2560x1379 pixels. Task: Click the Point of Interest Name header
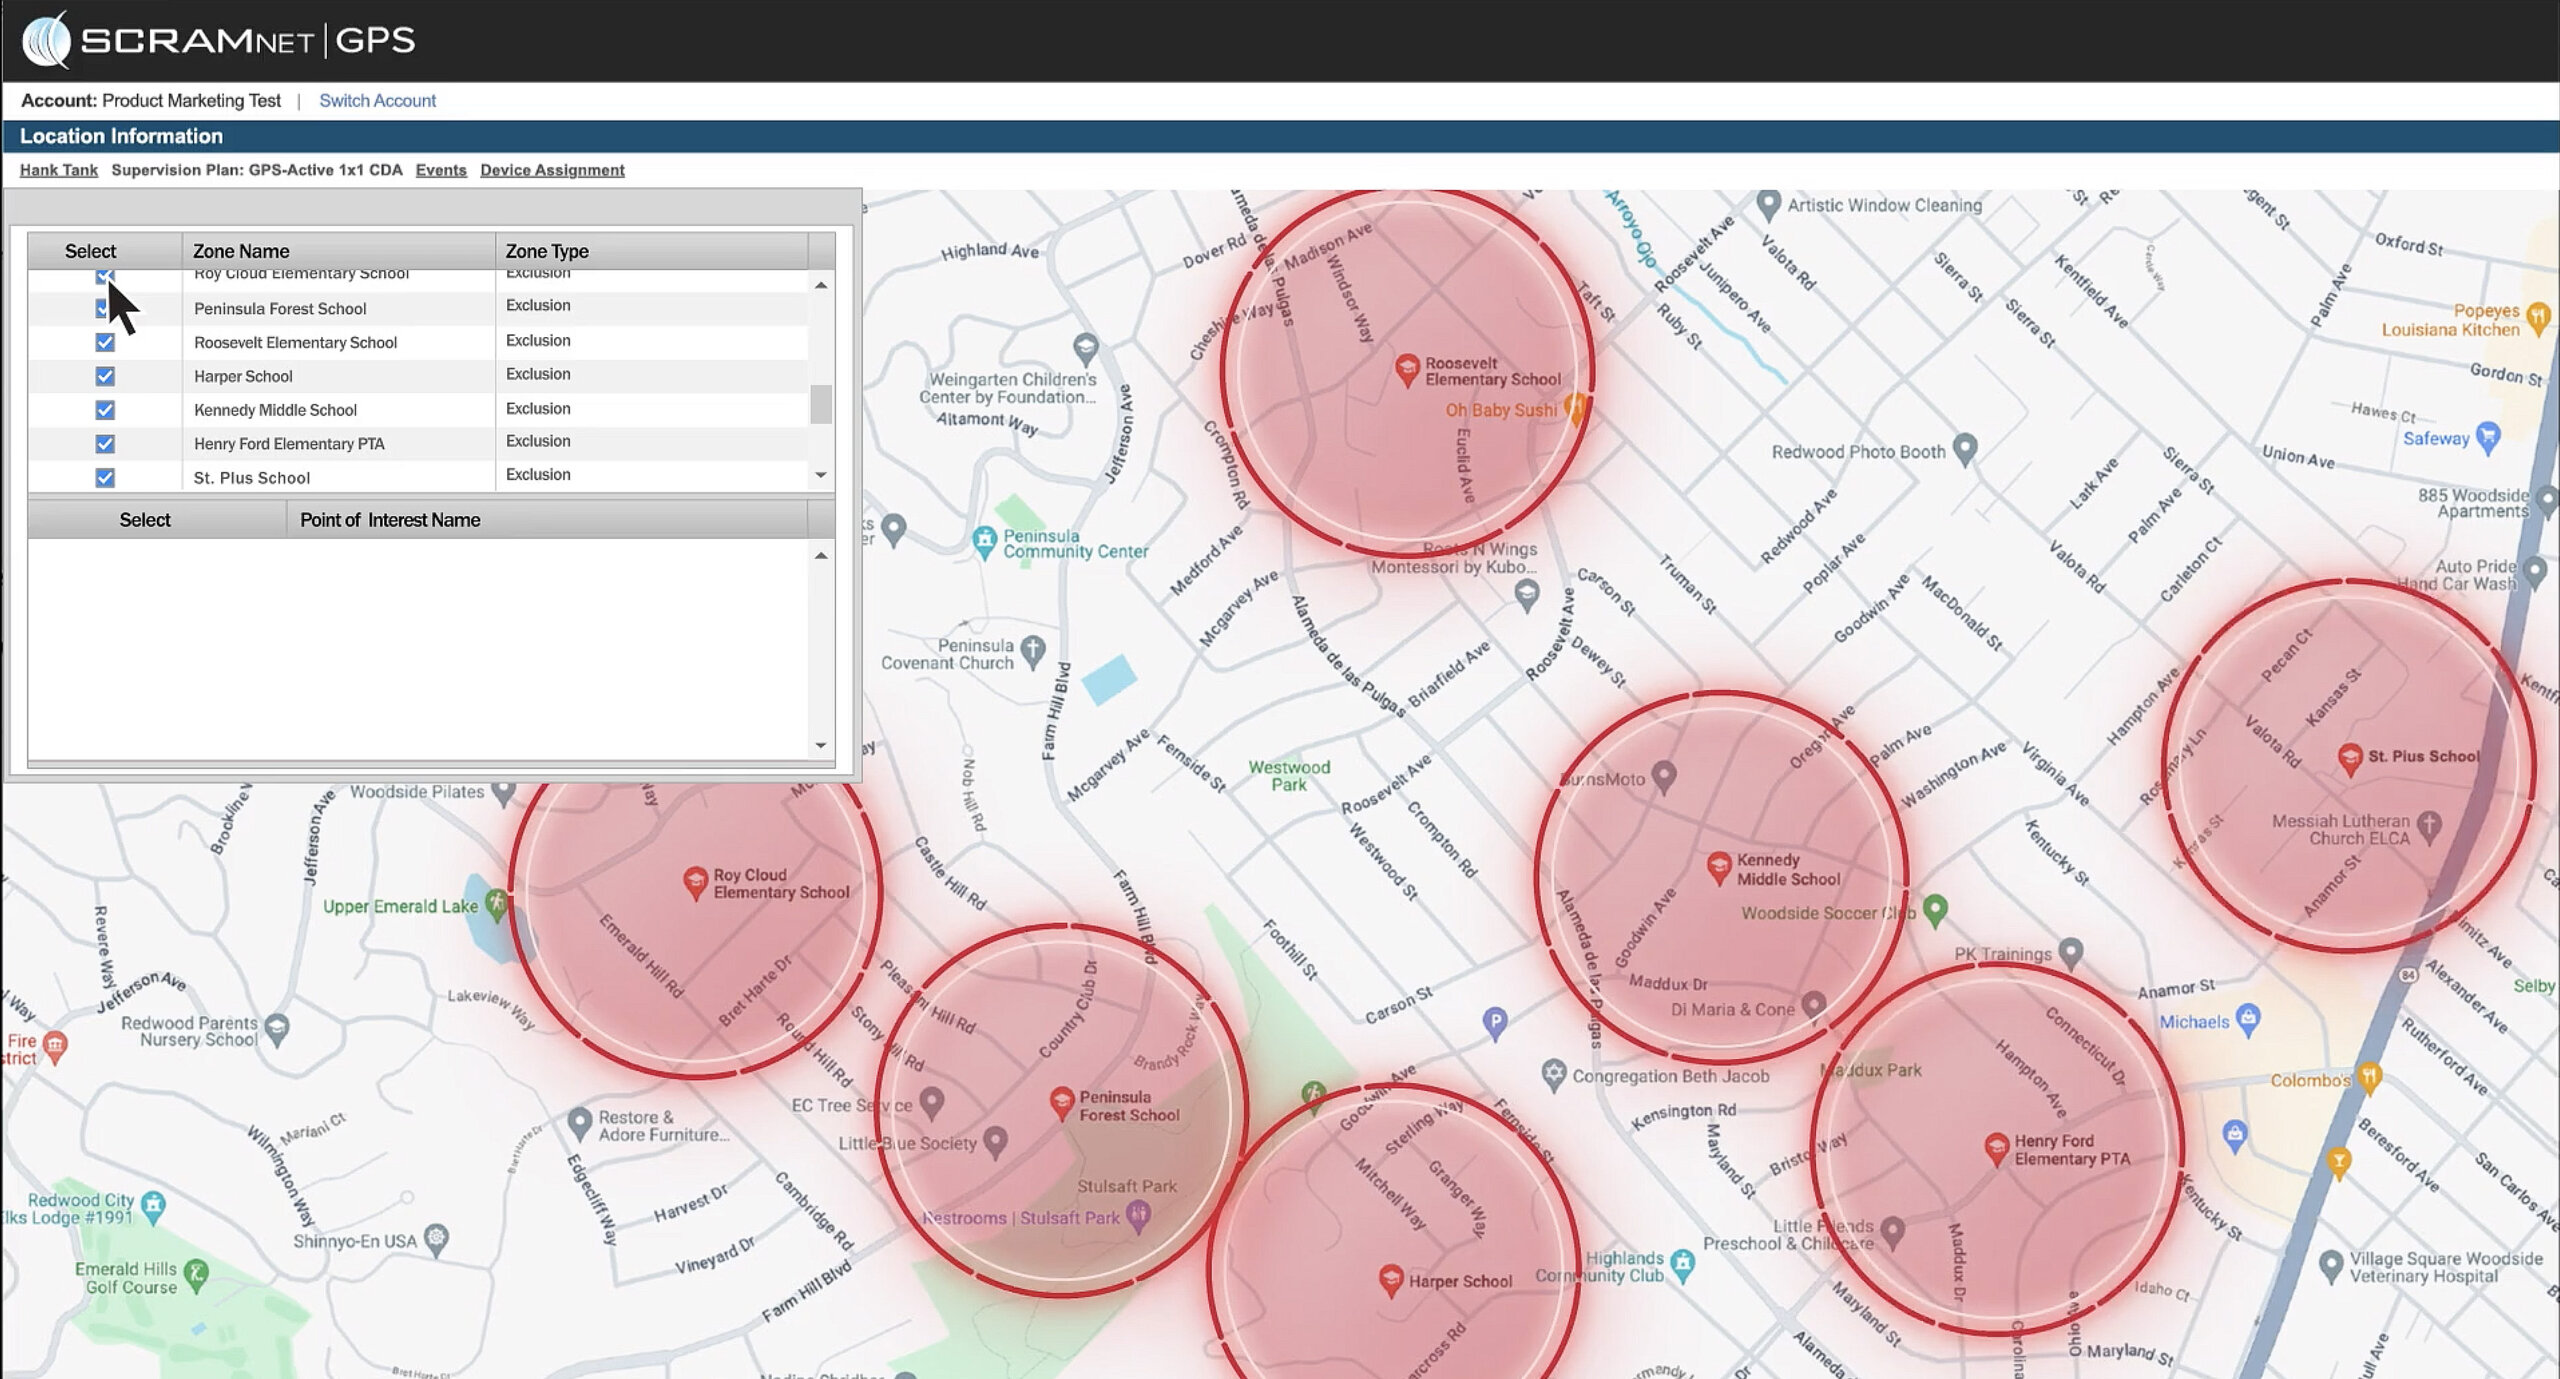[x=547, y=520]
